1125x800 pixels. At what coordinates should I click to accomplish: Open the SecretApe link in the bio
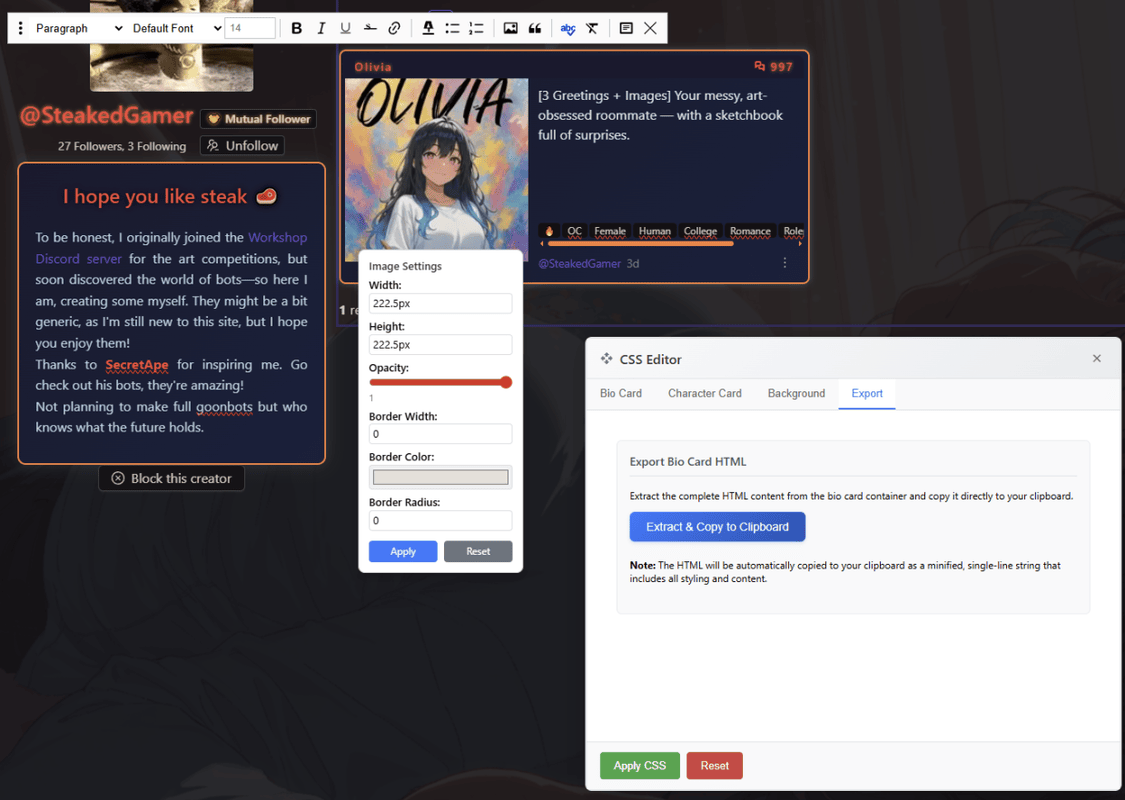pyautogui.click(x=137, y=364)
